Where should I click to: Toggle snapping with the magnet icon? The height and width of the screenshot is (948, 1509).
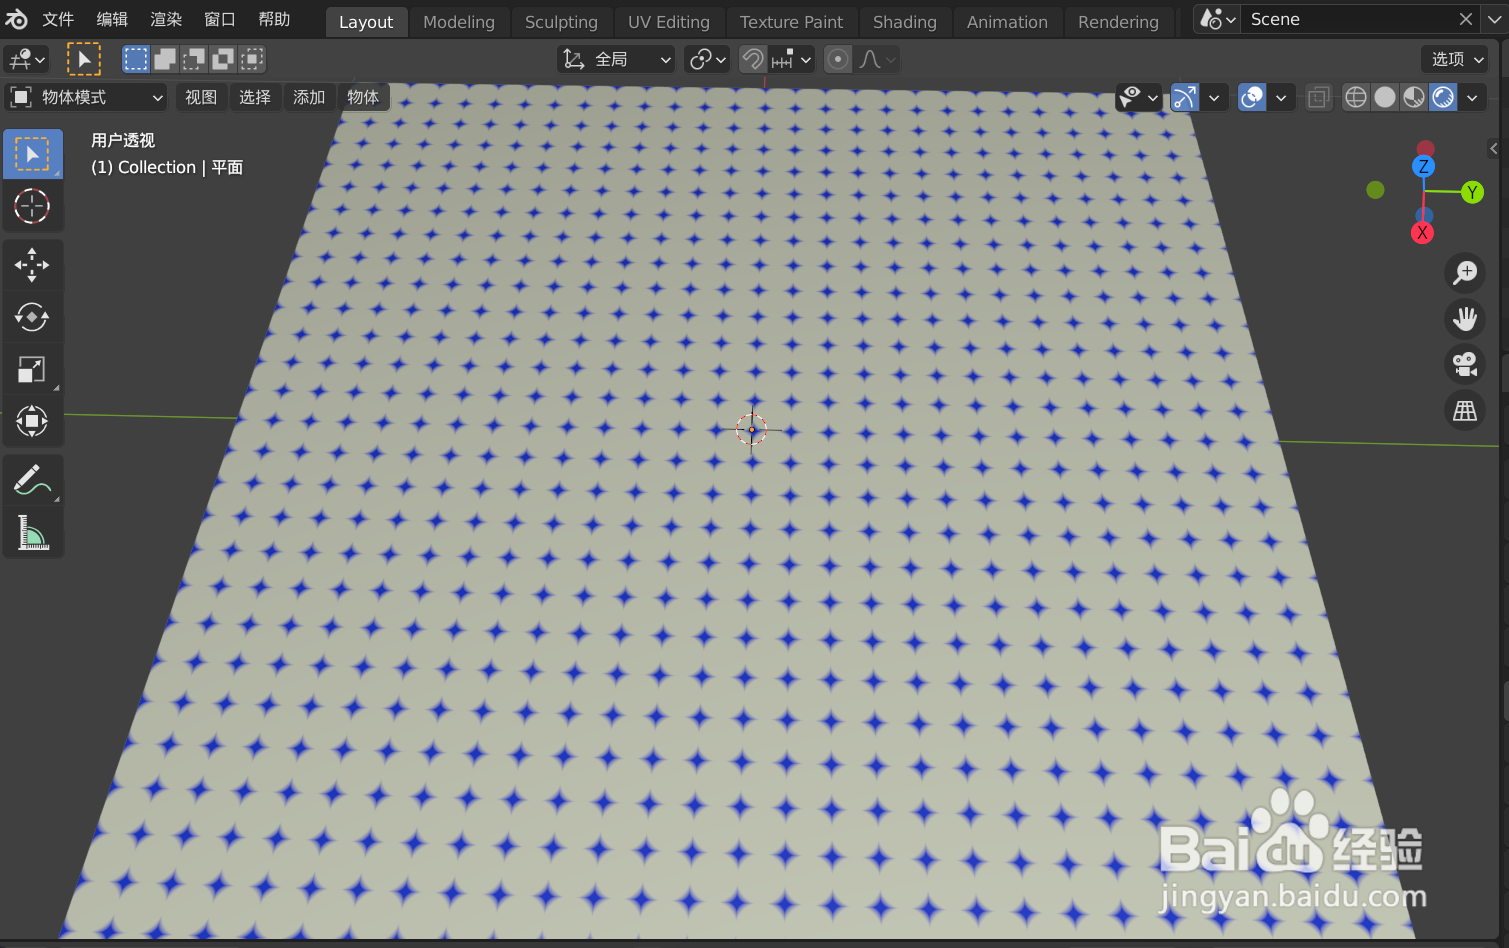click(752, 59)
